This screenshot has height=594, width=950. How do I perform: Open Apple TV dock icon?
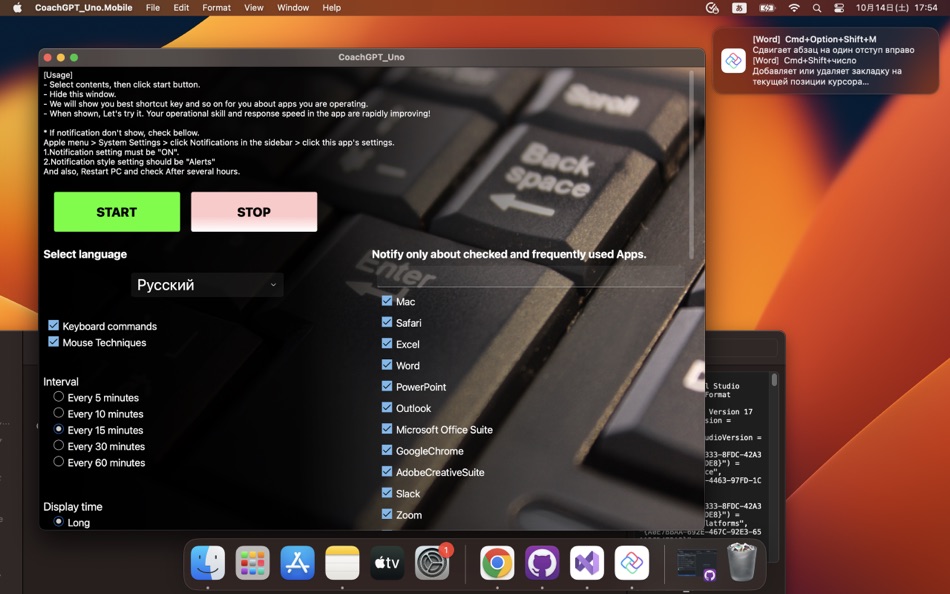pyautogui.click(x=387, y=562)
